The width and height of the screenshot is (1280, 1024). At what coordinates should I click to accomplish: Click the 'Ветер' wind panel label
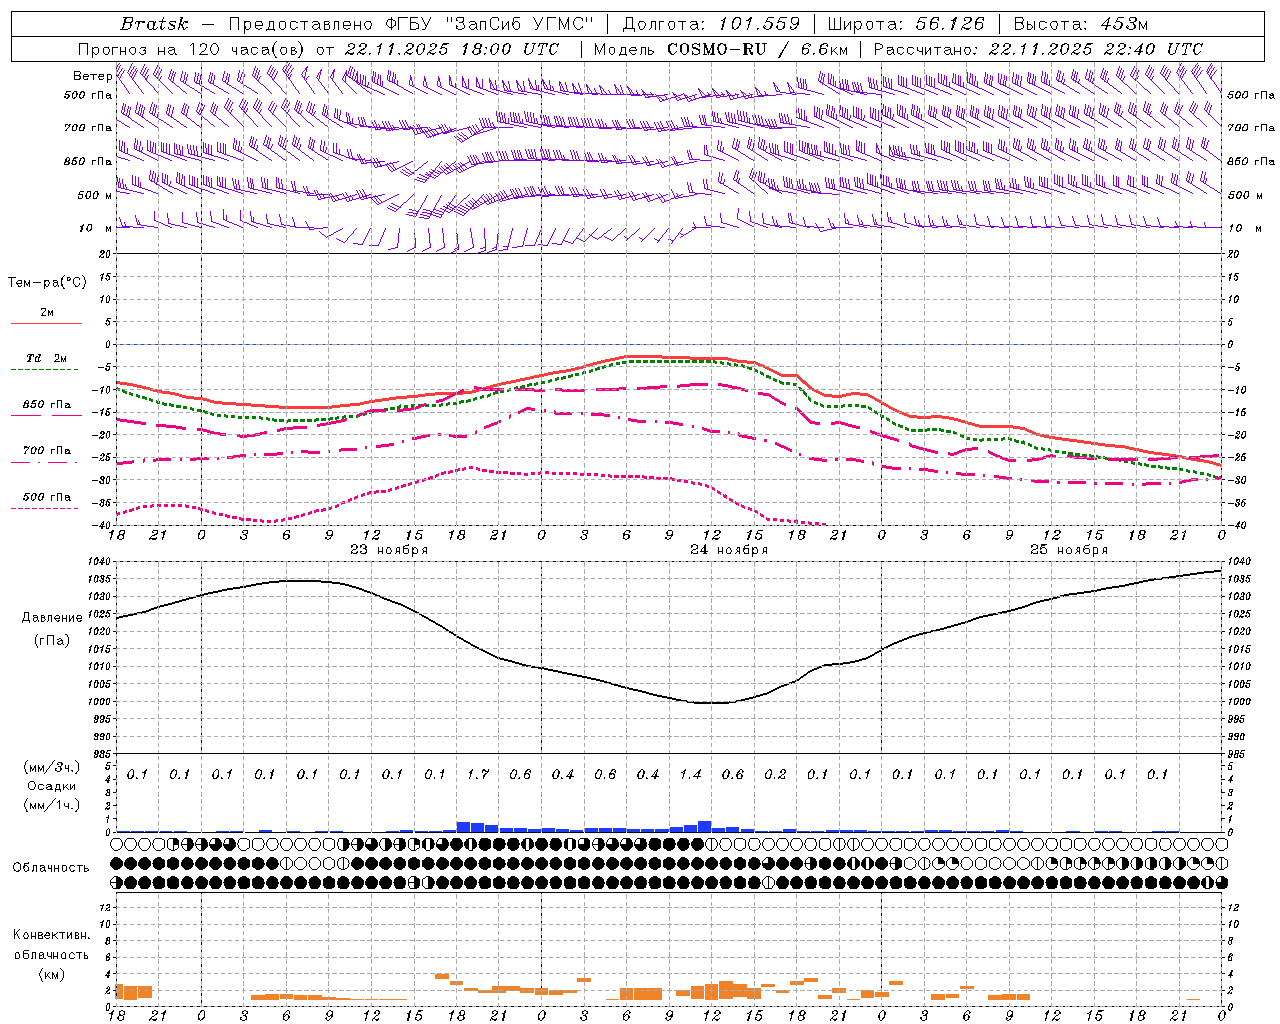click(x=92, y=76)
